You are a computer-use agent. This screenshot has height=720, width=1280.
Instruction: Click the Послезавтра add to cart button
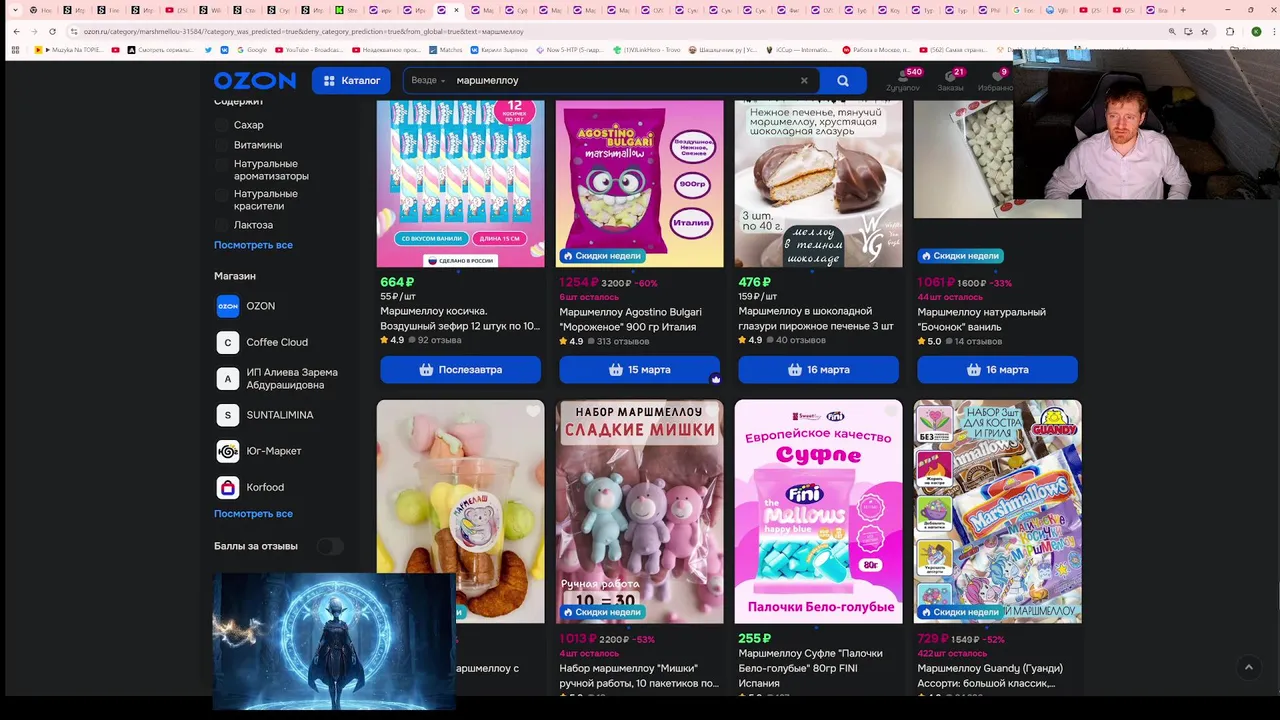click(x=460, y=370)
